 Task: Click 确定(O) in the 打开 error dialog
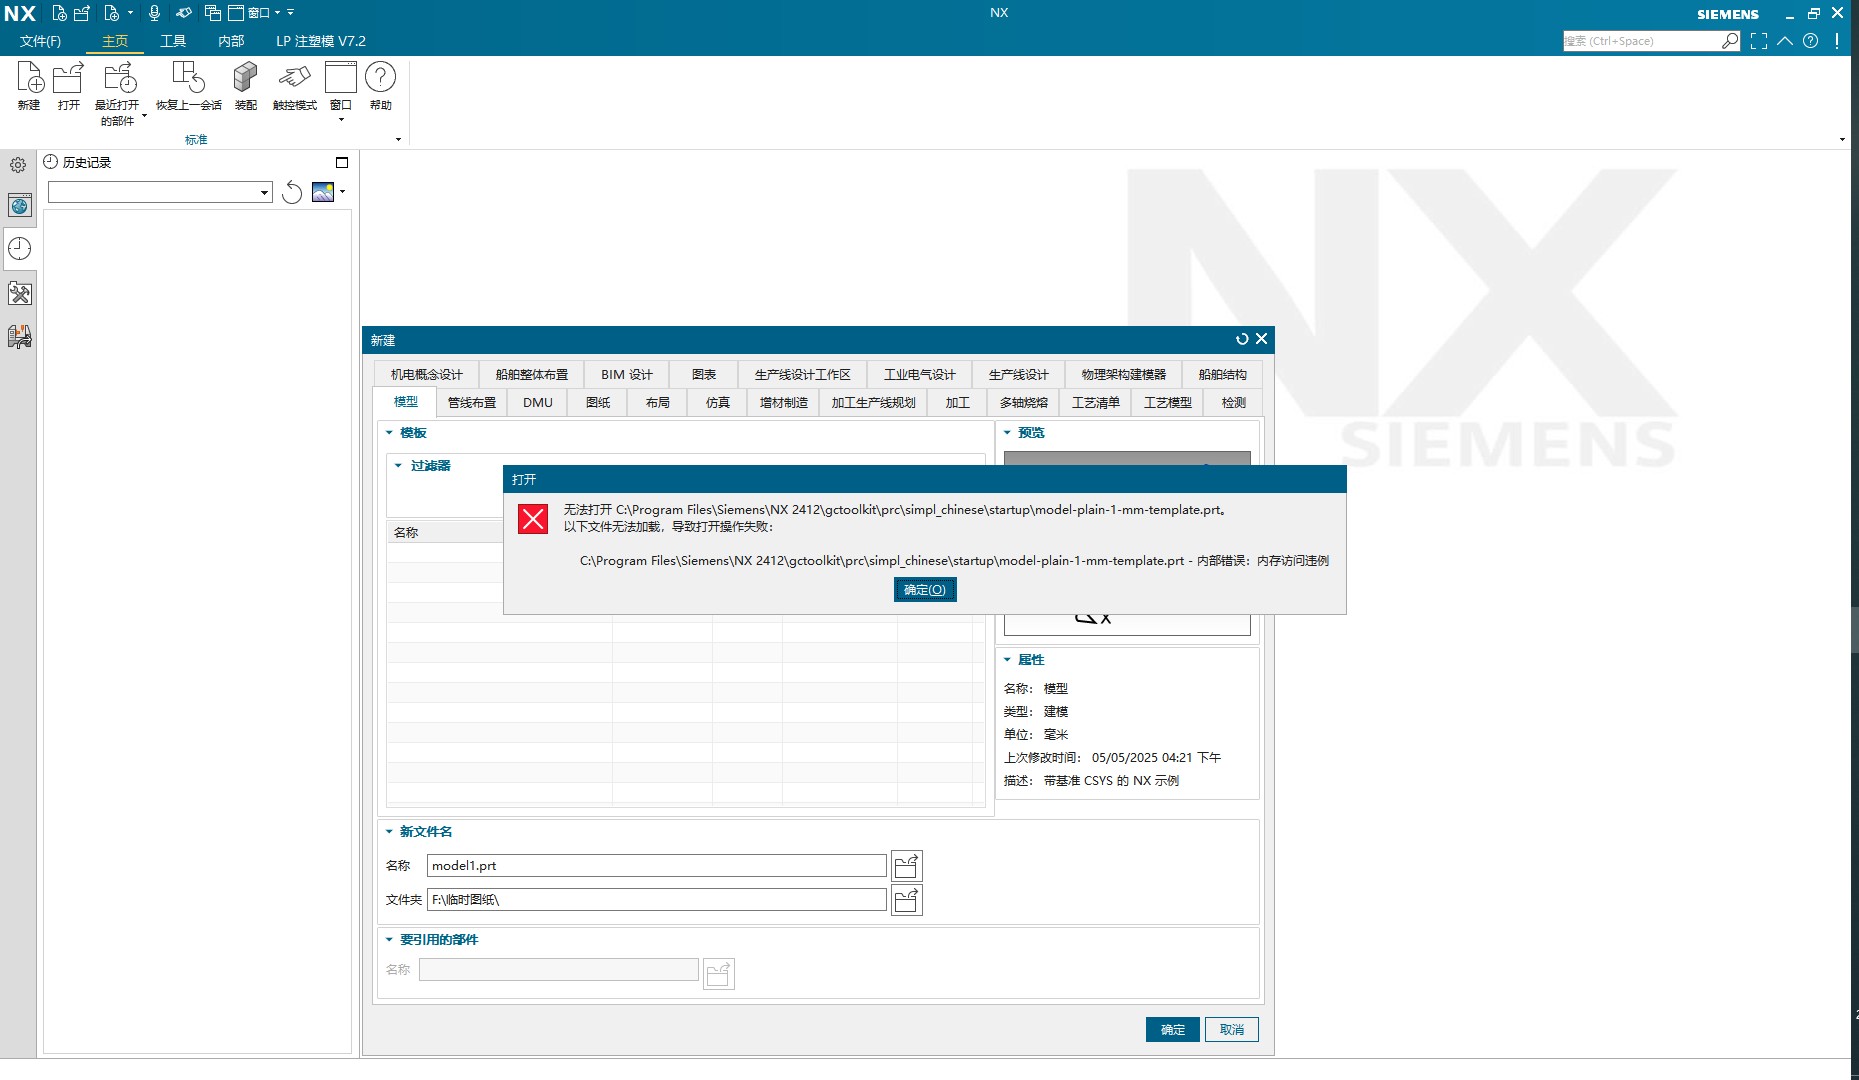pos(925,590)
